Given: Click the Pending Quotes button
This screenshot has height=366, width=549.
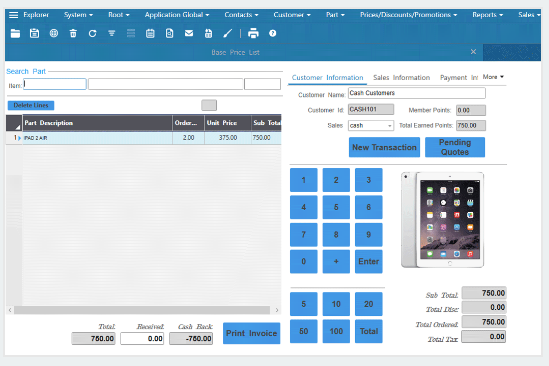Looking at the screenshot, I should tap(455, 147).
